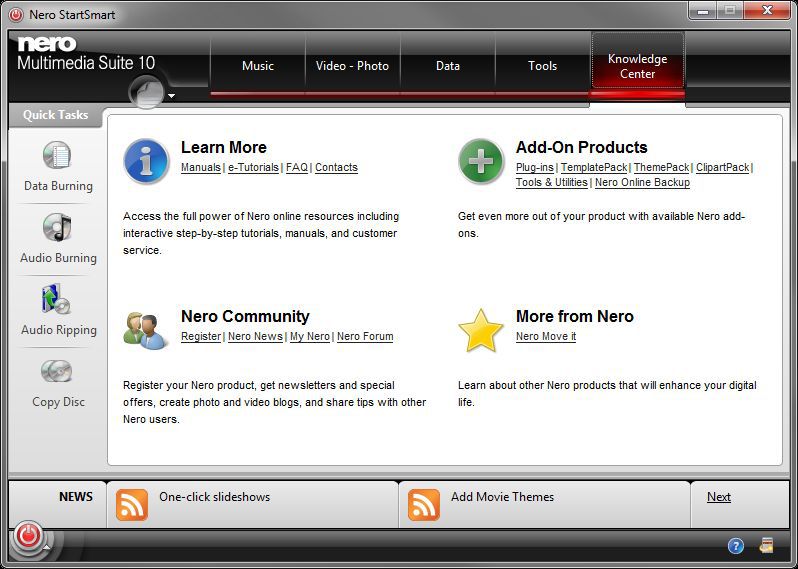Image resolution: width=798 pixels, height=569 pixels.
Task: Click the Nero Community heading
Action: point(245,316)
